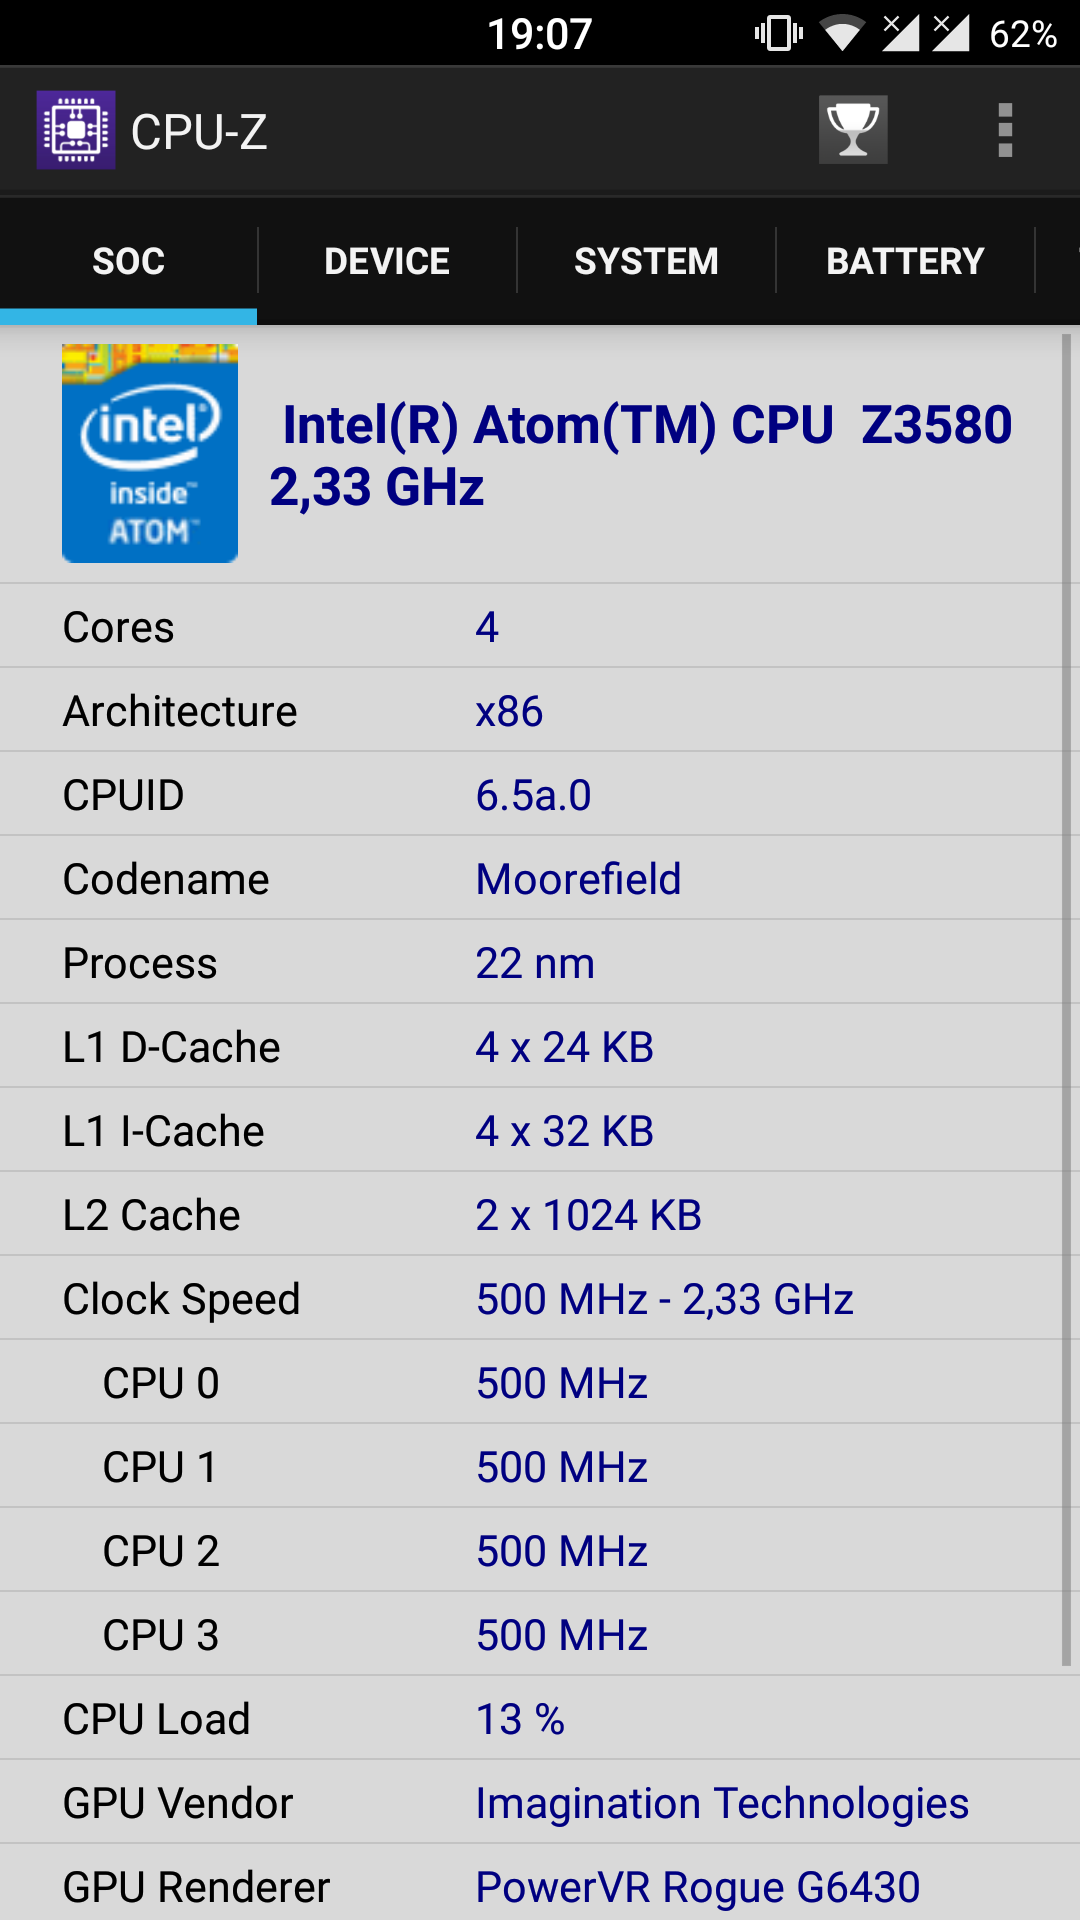
Task: Select the SOC tab
Action: tap(128, 261)
